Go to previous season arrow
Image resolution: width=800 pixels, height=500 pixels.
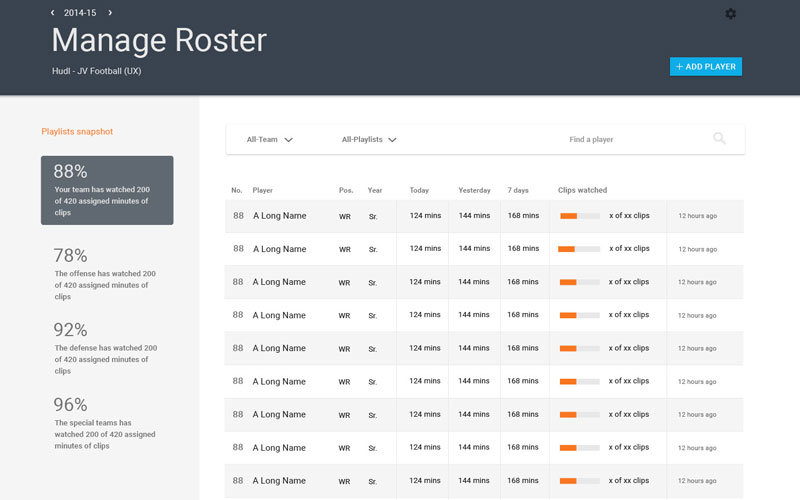pyautogui.click(x=53, y=13)
